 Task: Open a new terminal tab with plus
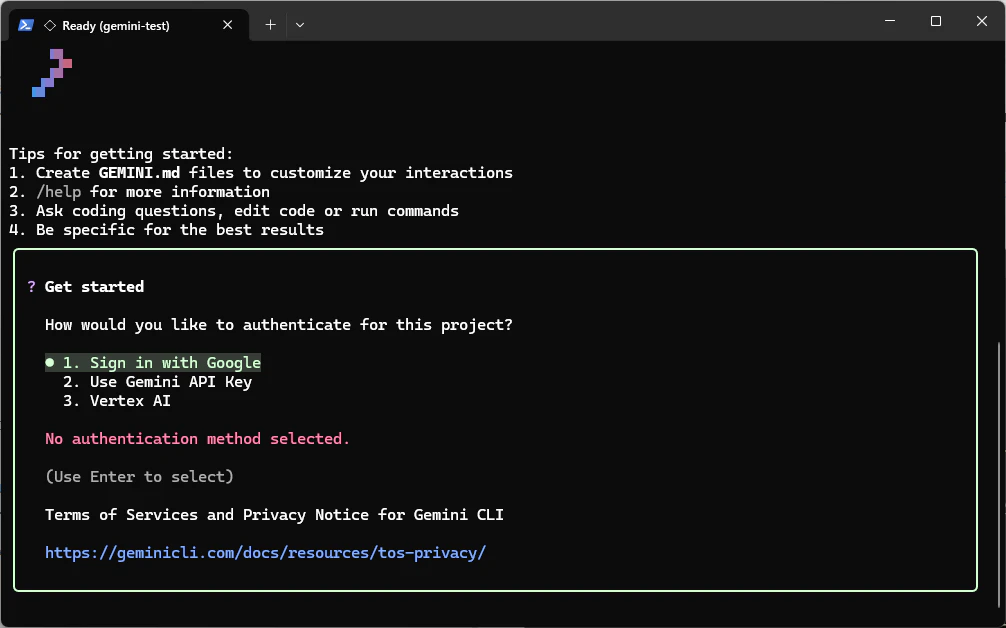[x=271, y=25]
